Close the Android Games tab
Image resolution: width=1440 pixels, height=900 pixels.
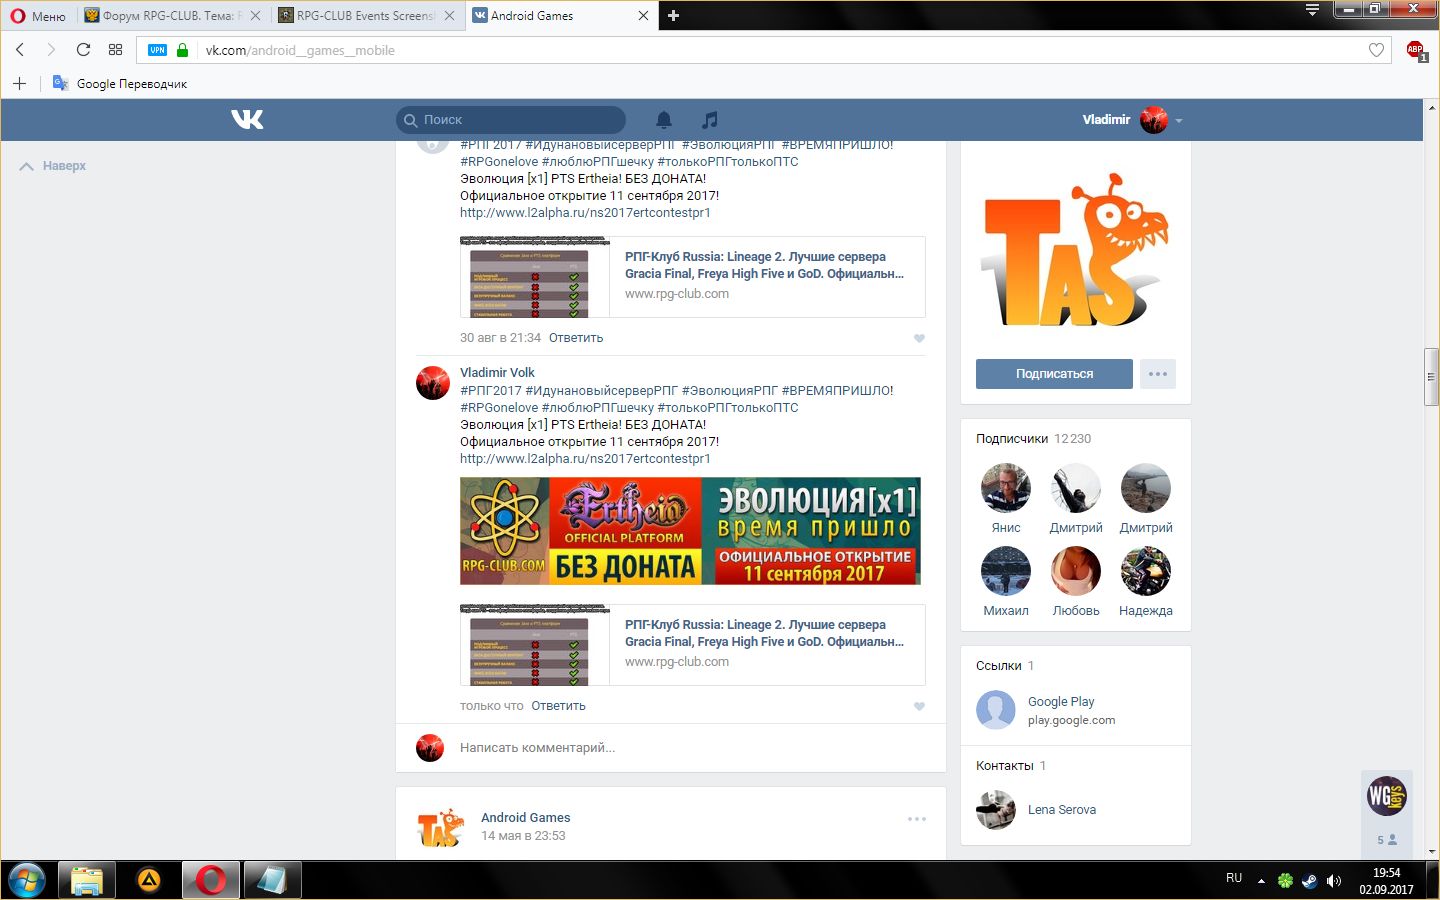[x=643, y=16]
